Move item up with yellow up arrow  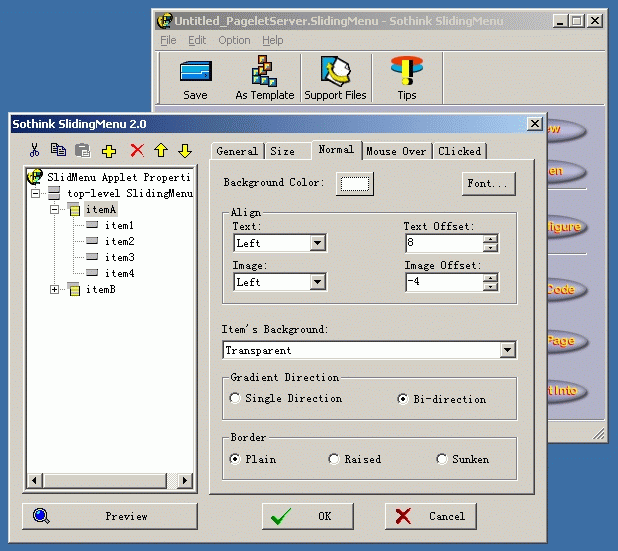point(161,150)
